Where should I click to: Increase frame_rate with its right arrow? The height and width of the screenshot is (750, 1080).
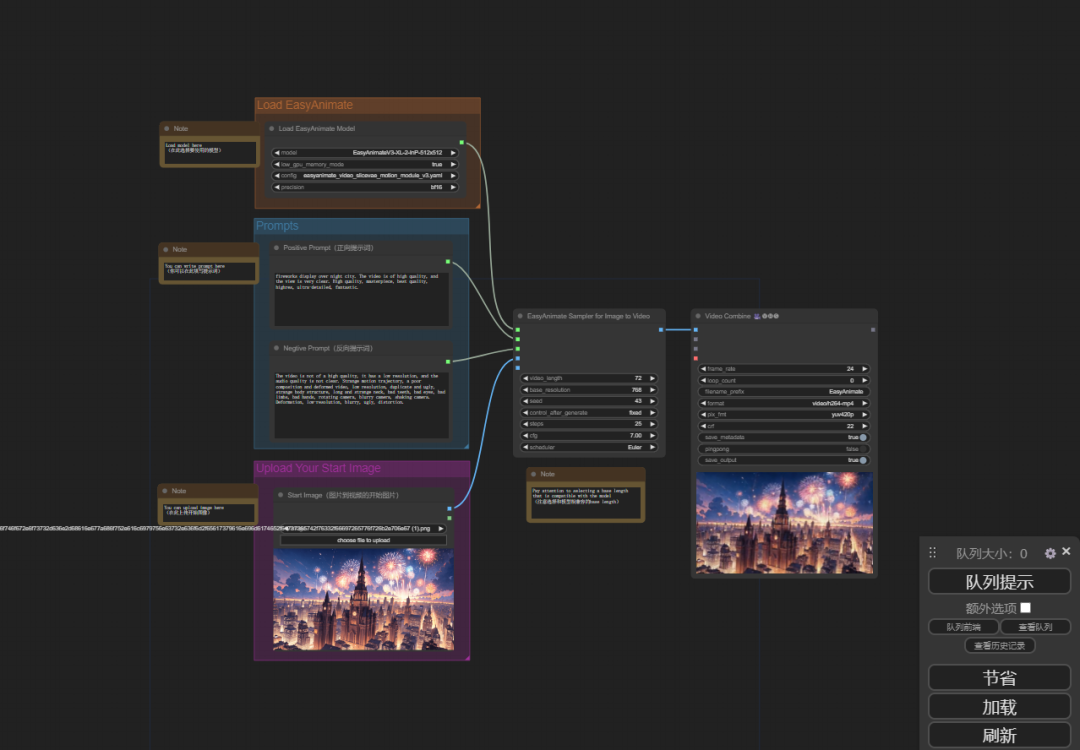tap(864, 369)
